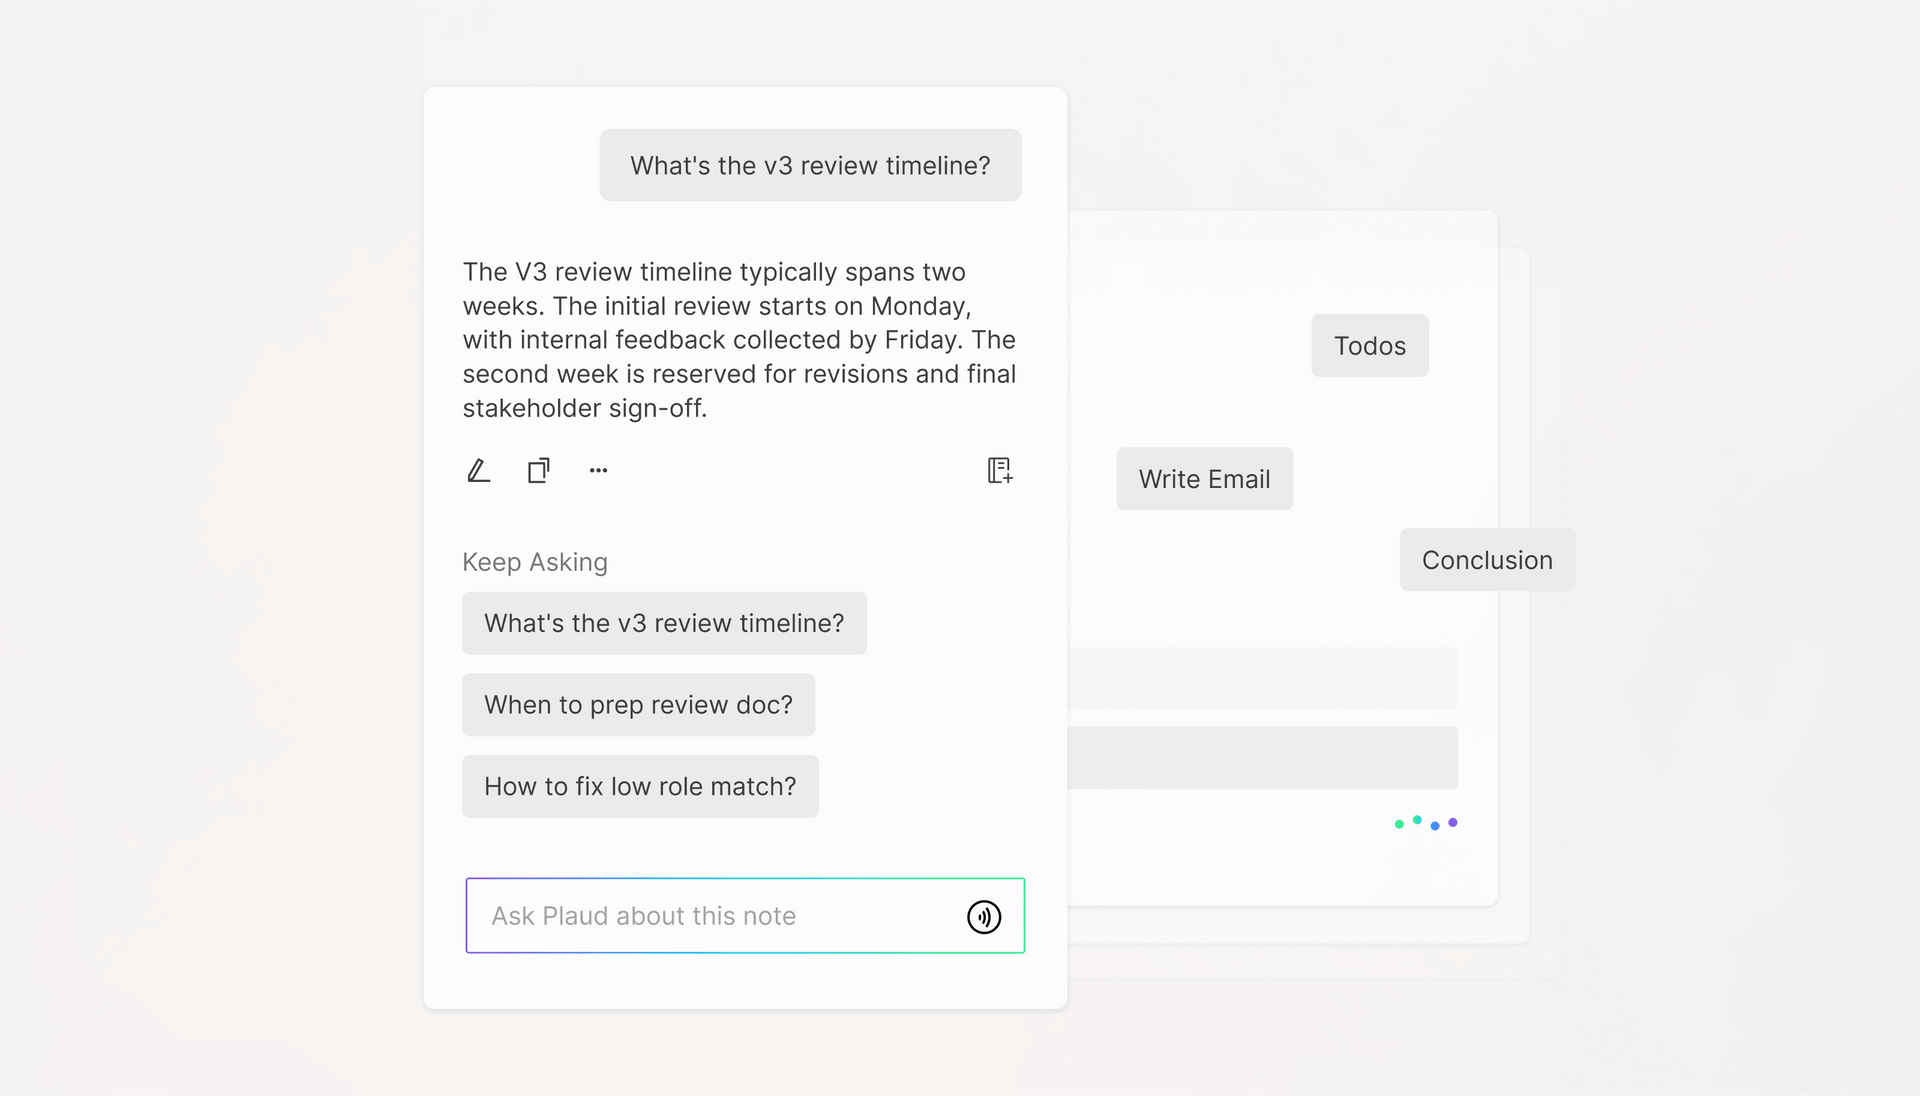Click the lighter upper placeholder bar
1920x1096 pixels.
[1262, 678]
